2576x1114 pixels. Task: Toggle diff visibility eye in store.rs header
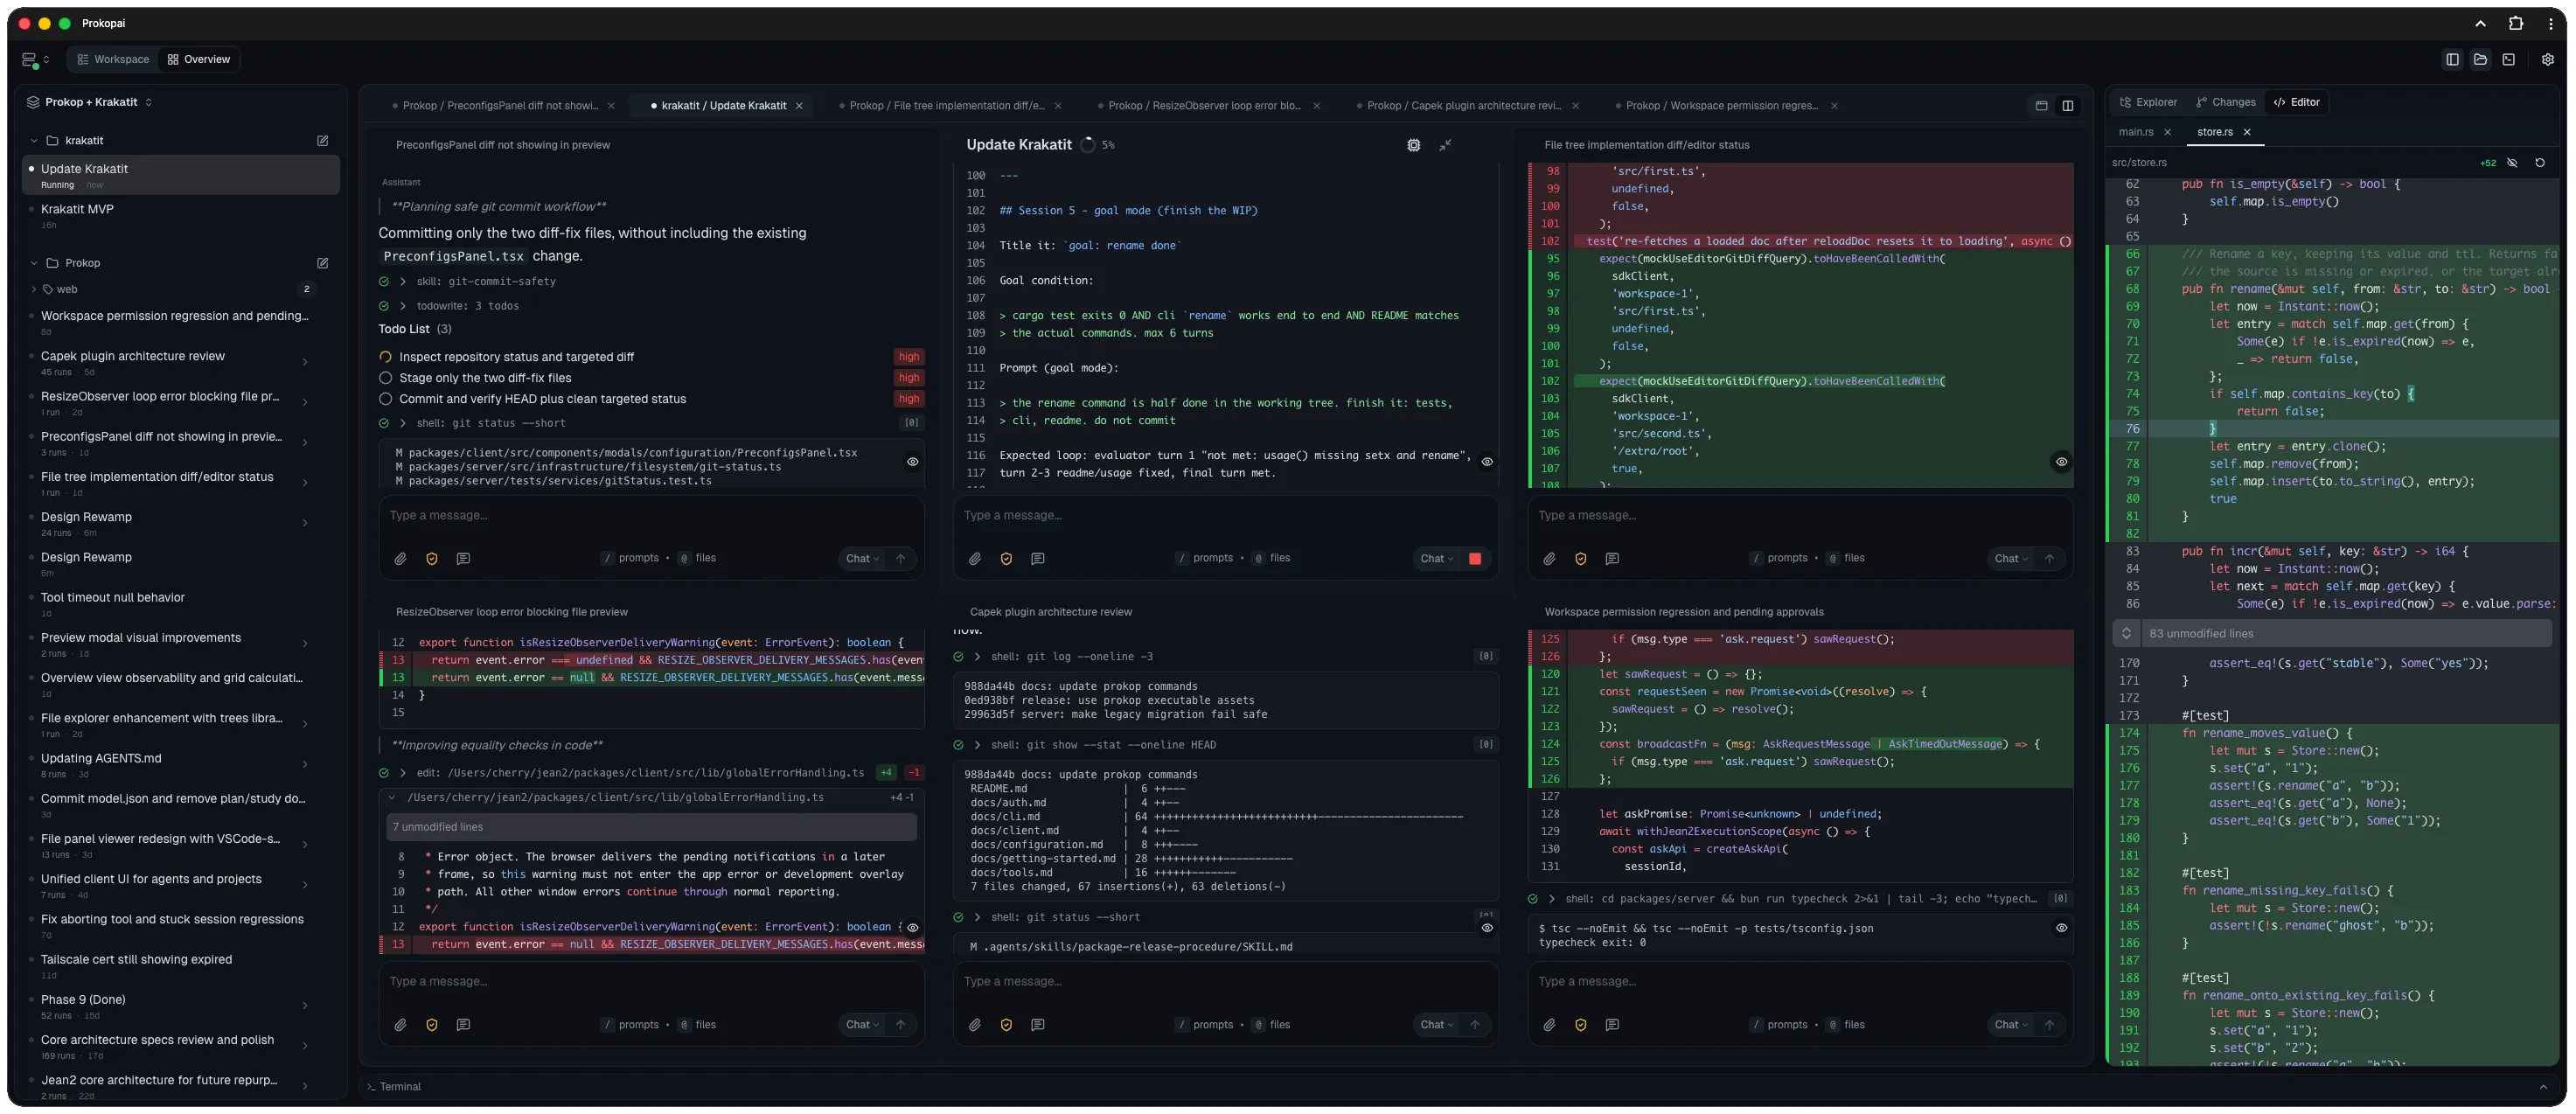click(2512, 163)
